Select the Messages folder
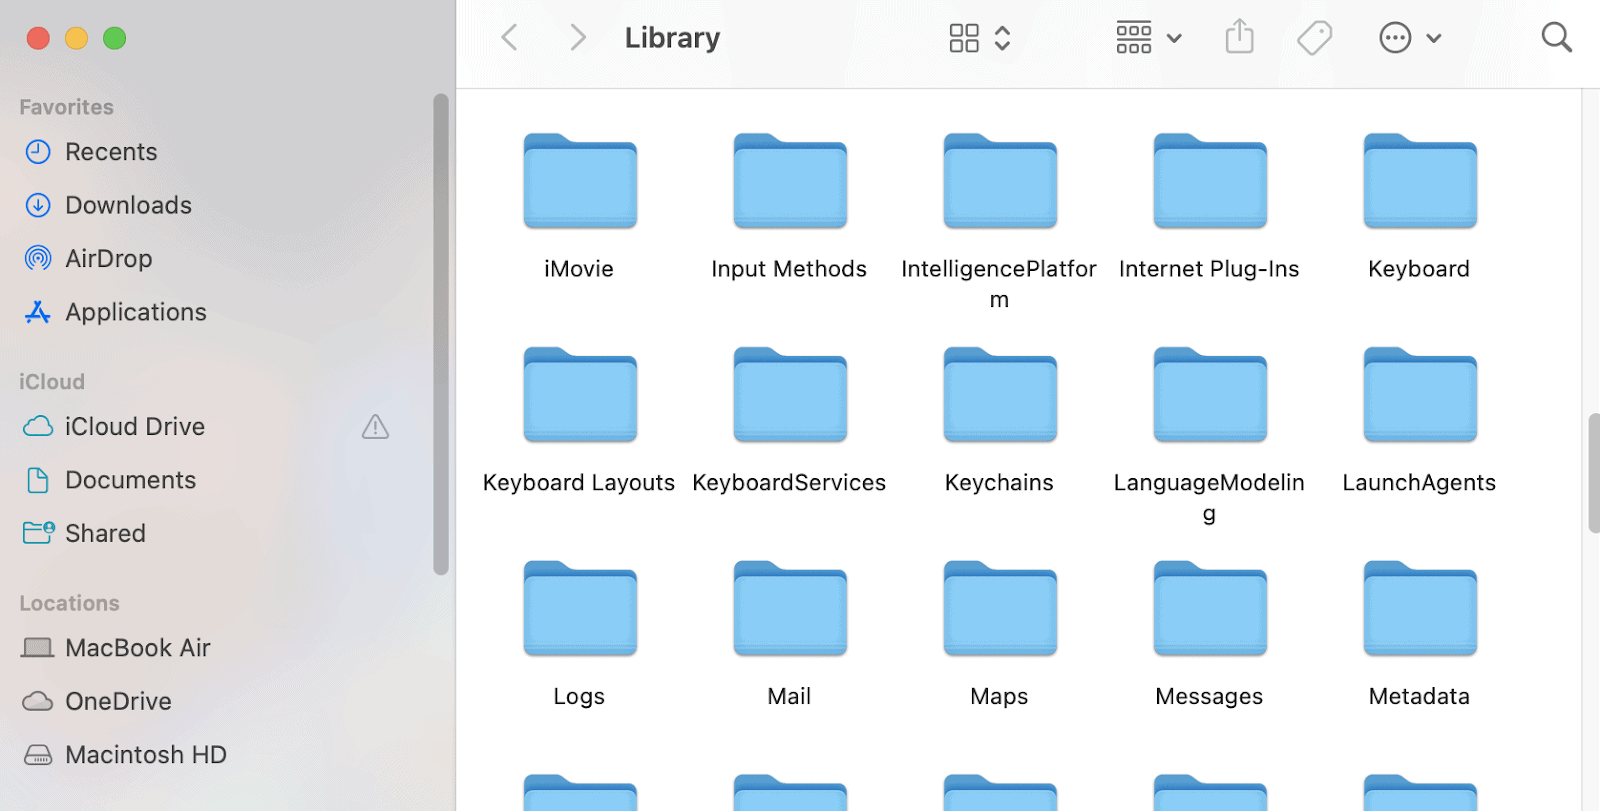Viewport: 1600px width, 811px height. click(1210, 610)
